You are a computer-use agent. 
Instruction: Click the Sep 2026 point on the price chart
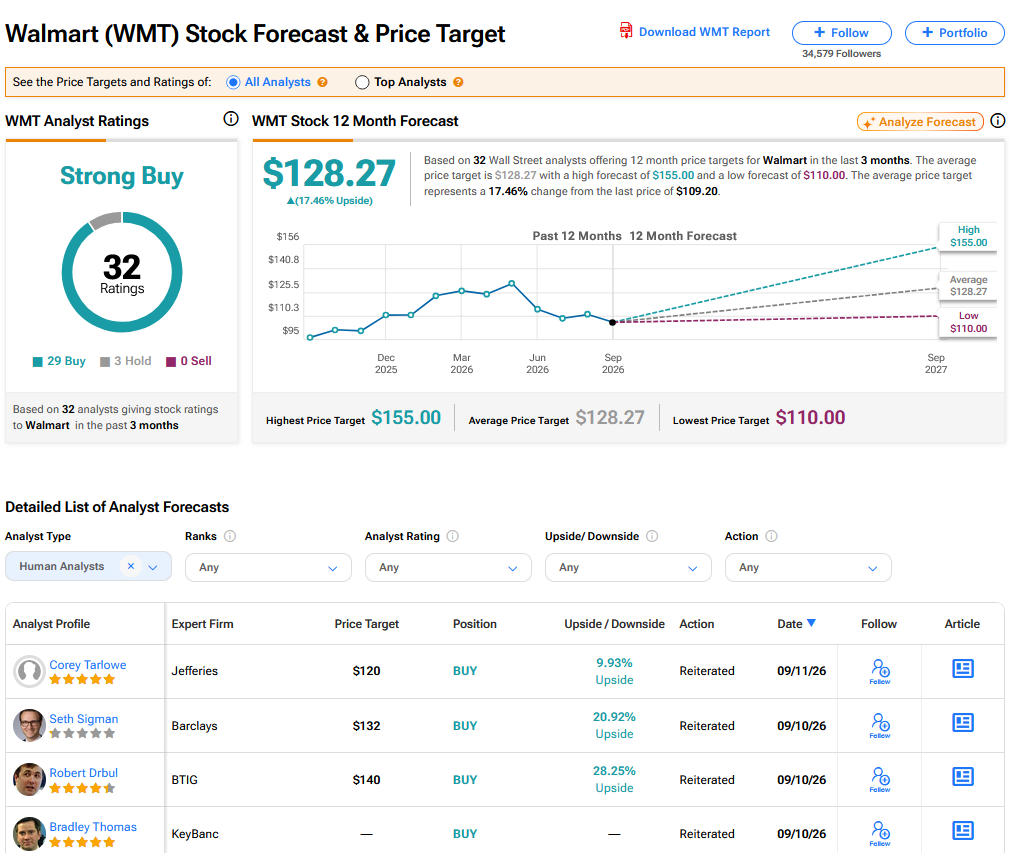612,322
